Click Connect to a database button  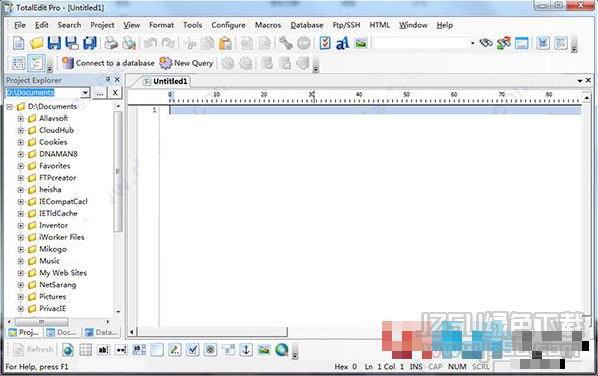(108, 63)
